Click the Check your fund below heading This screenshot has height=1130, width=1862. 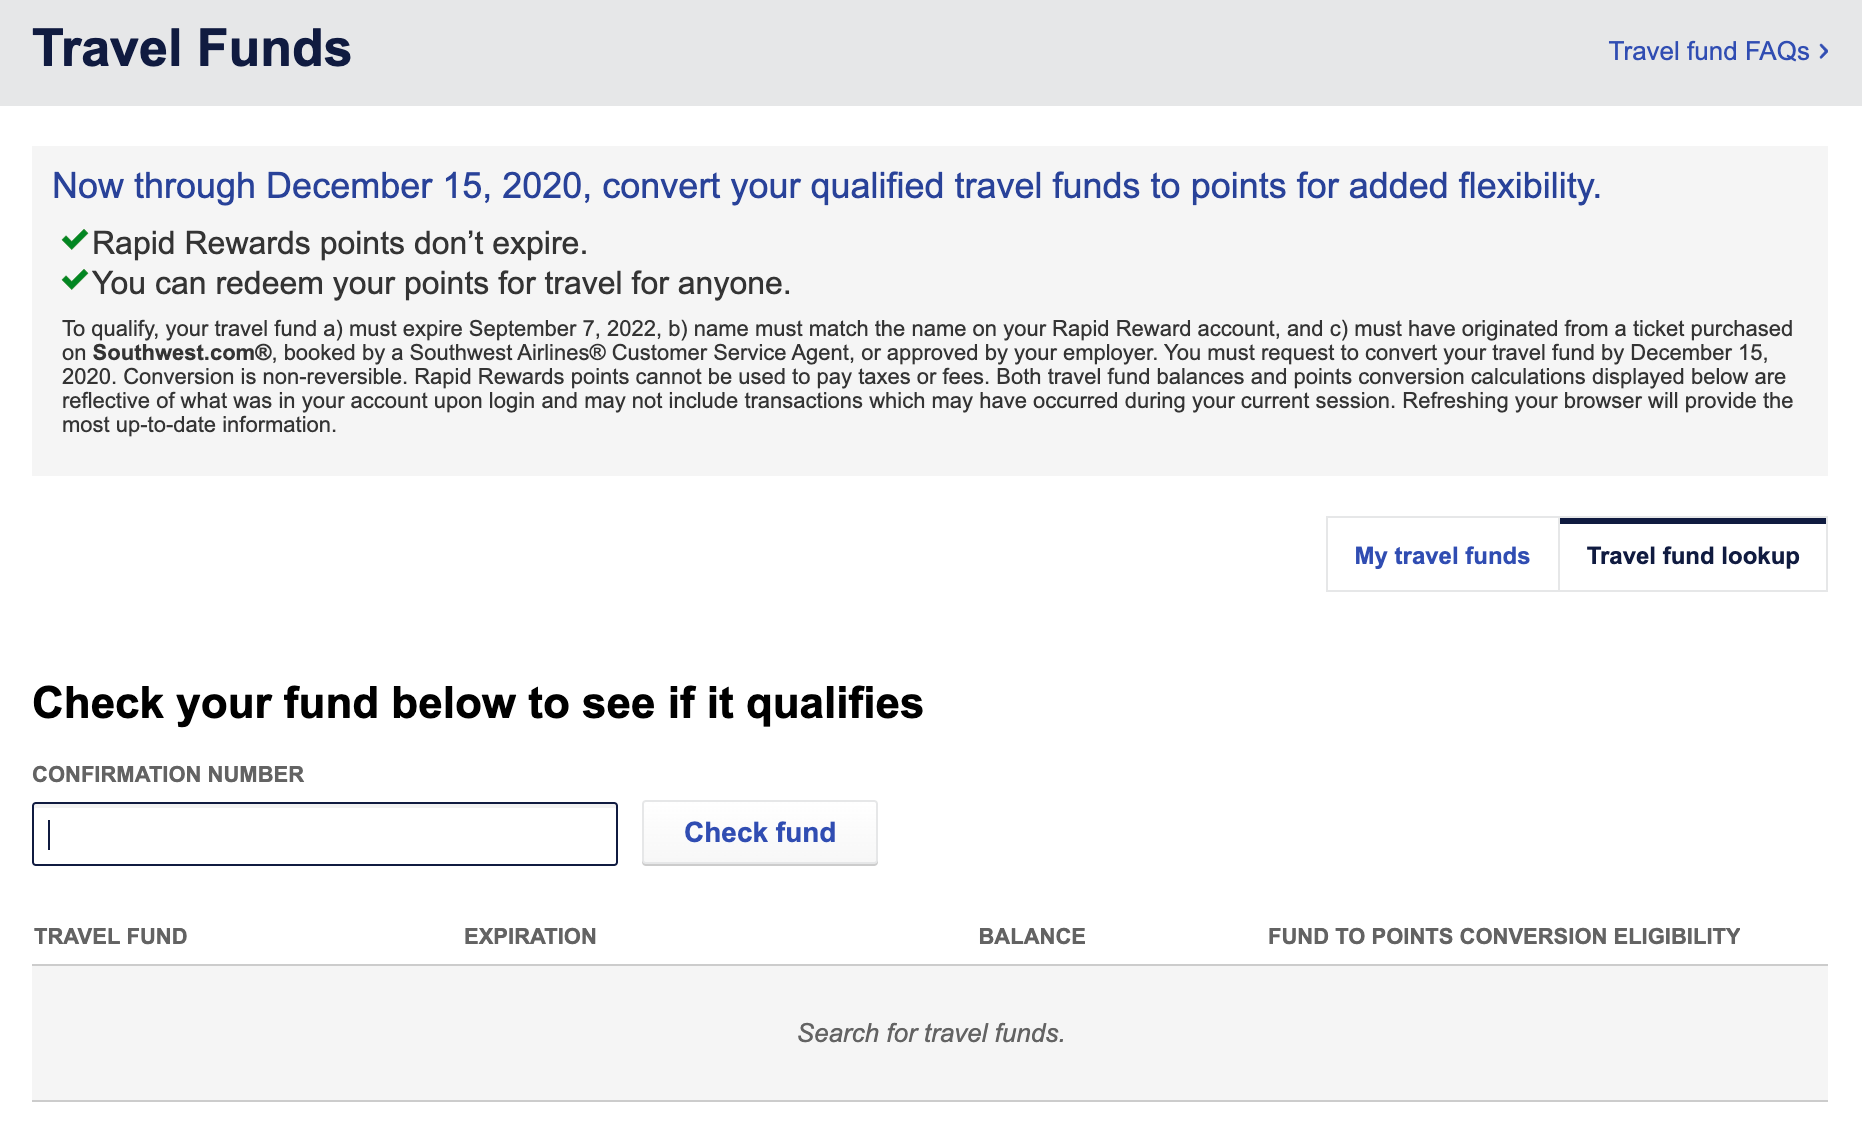point(478,703)
